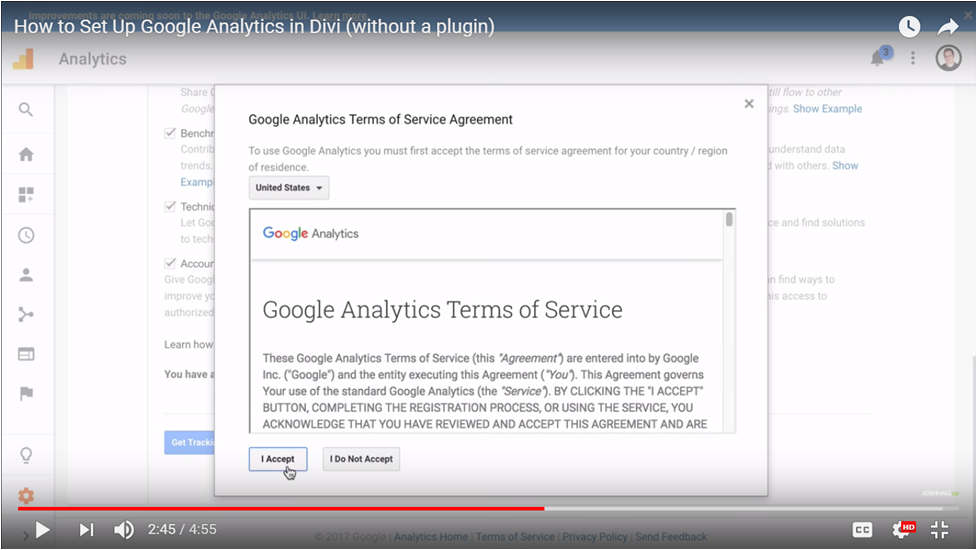
Task: Click the I Accept button
Action: (278, 459)
